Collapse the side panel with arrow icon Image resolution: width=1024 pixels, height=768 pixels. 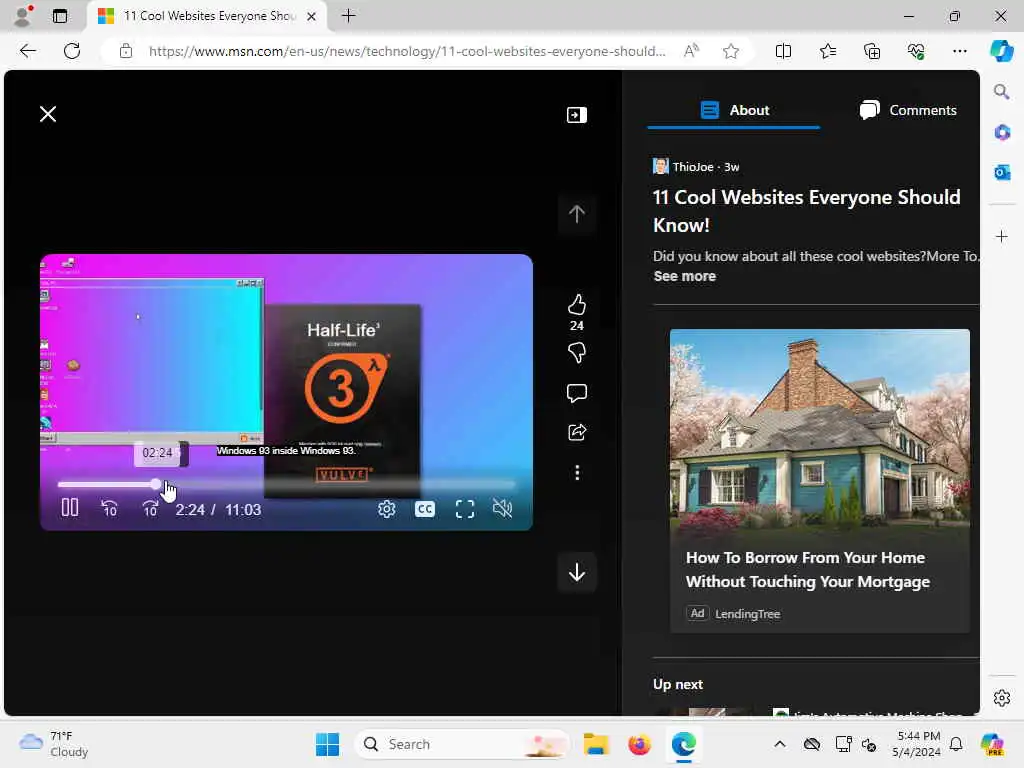point(577,115)
